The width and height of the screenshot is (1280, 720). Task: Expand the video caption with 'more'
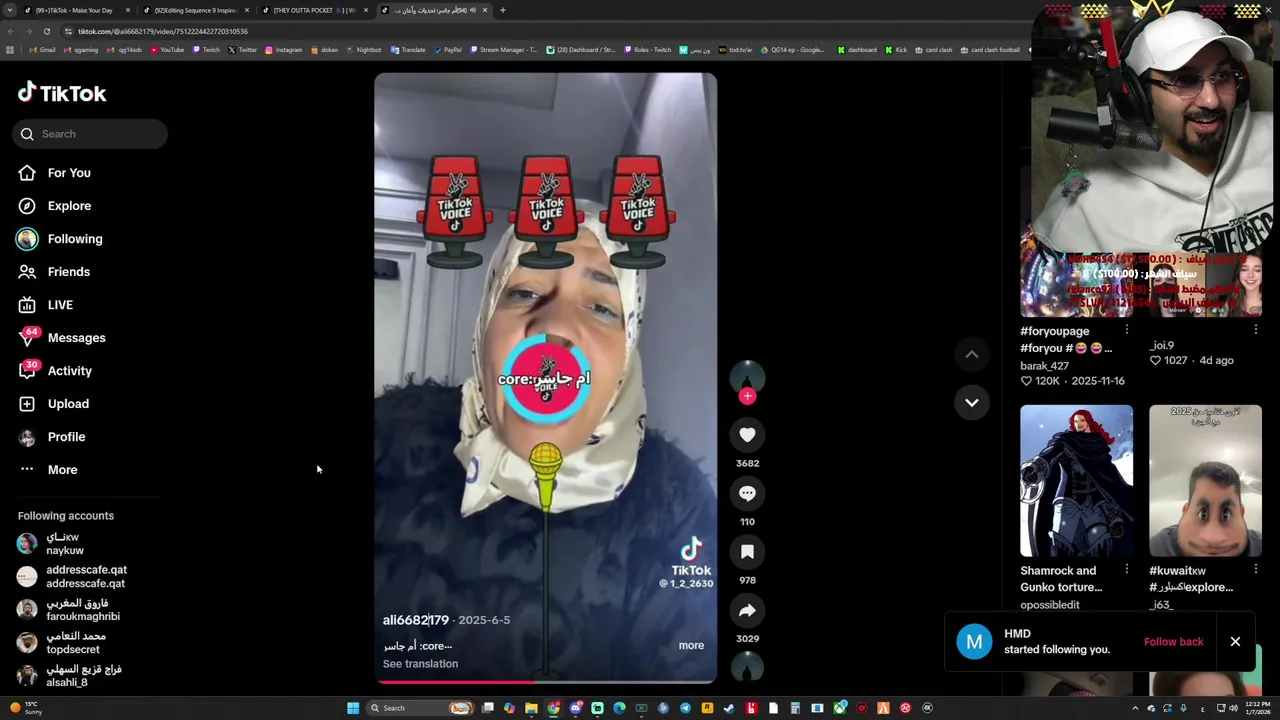tap(691, 646)
